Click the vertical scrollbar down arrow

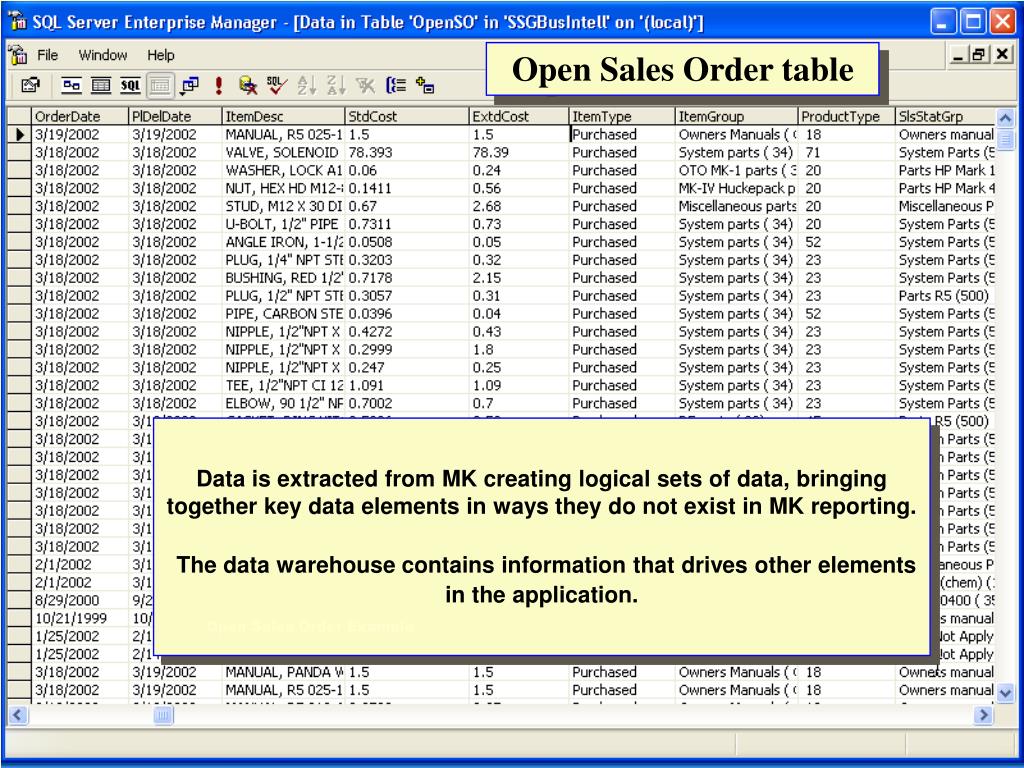[1005, 692]
